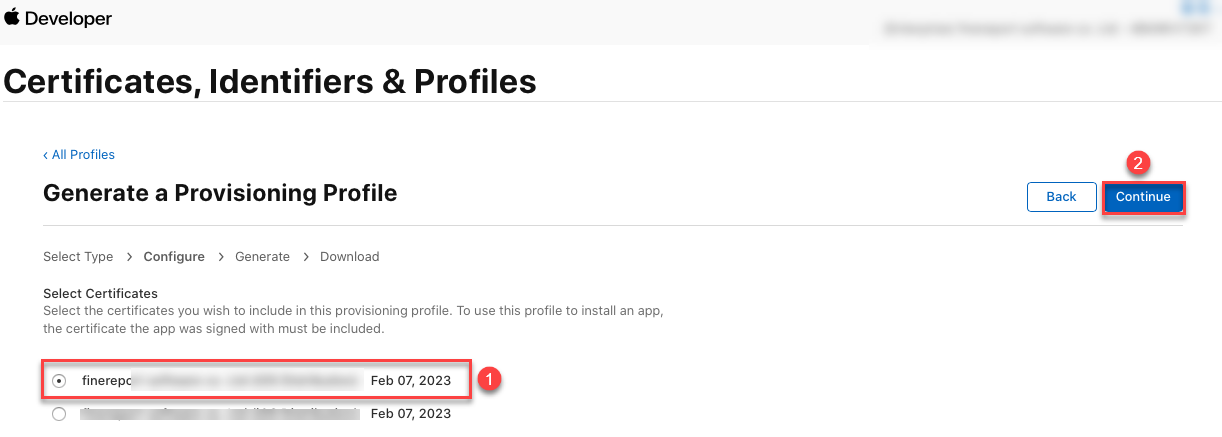Click the Configure step in the breadcrumb
The width and height of the screenshot is (1222, 437).
tap(174, 257)
